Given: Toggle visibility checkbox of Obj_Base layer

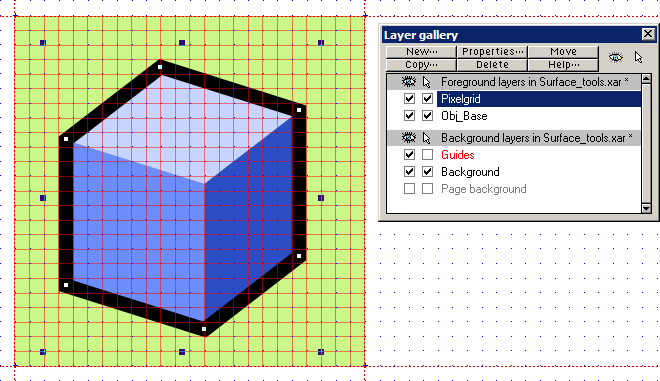Looking at the screenshot, I should 409,115.
